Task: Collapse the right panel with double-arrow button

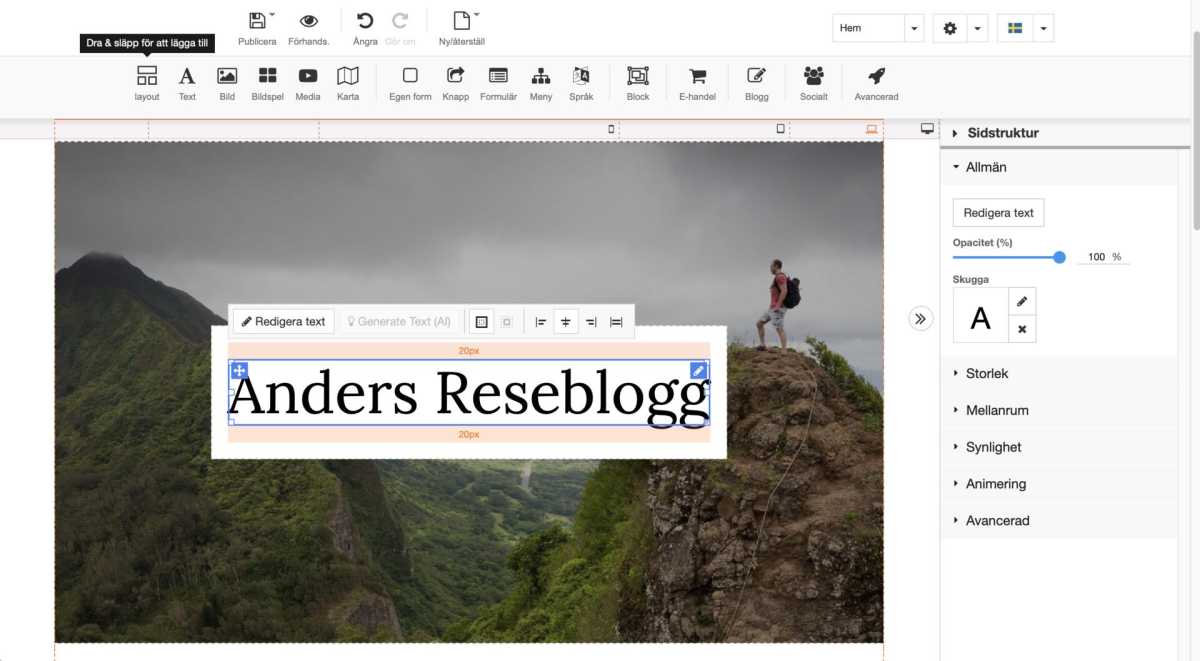Action: (x=921, y=319)
